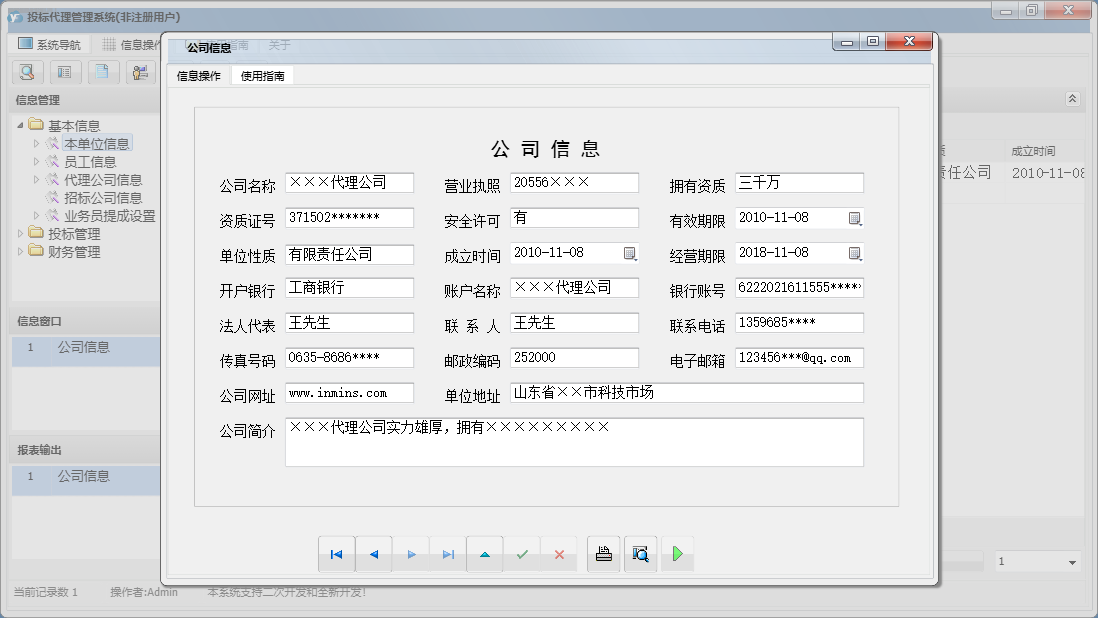The width and height of the screenshot is (1098, 618).
Task: Confirm changes with the green check icon
Action: (522, 554)
